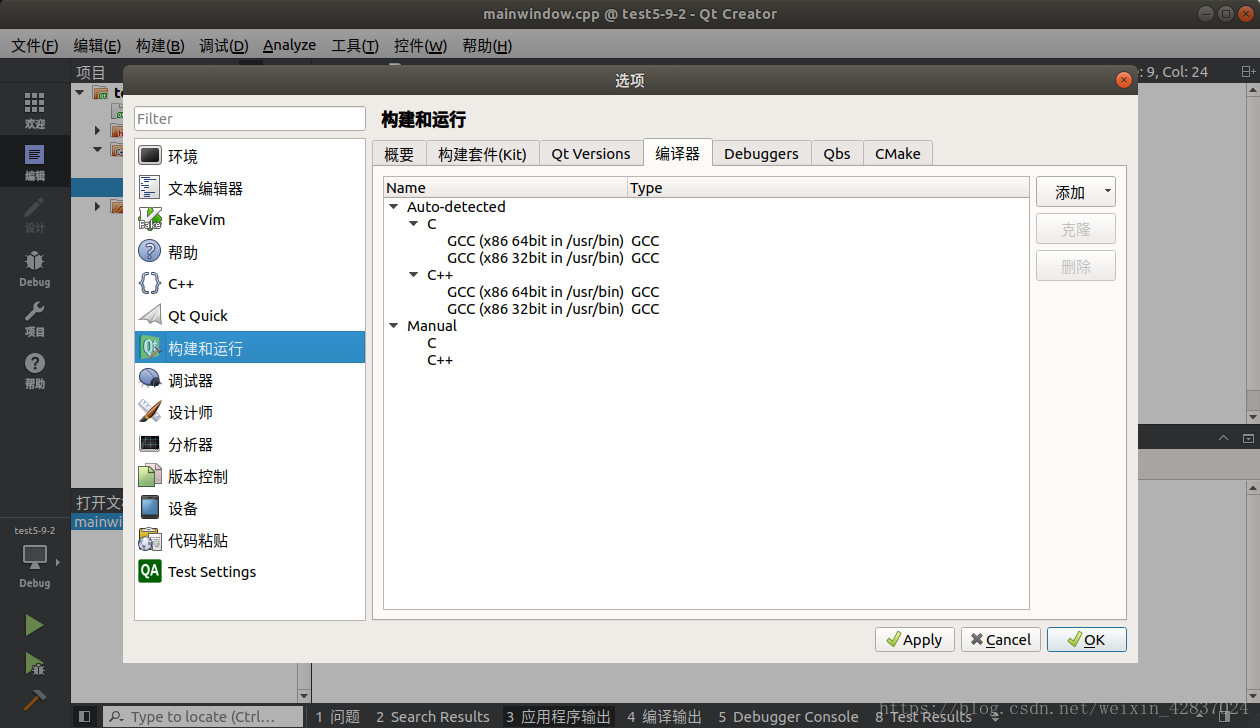Select the 帮助 options category

[x=250, y=252]
